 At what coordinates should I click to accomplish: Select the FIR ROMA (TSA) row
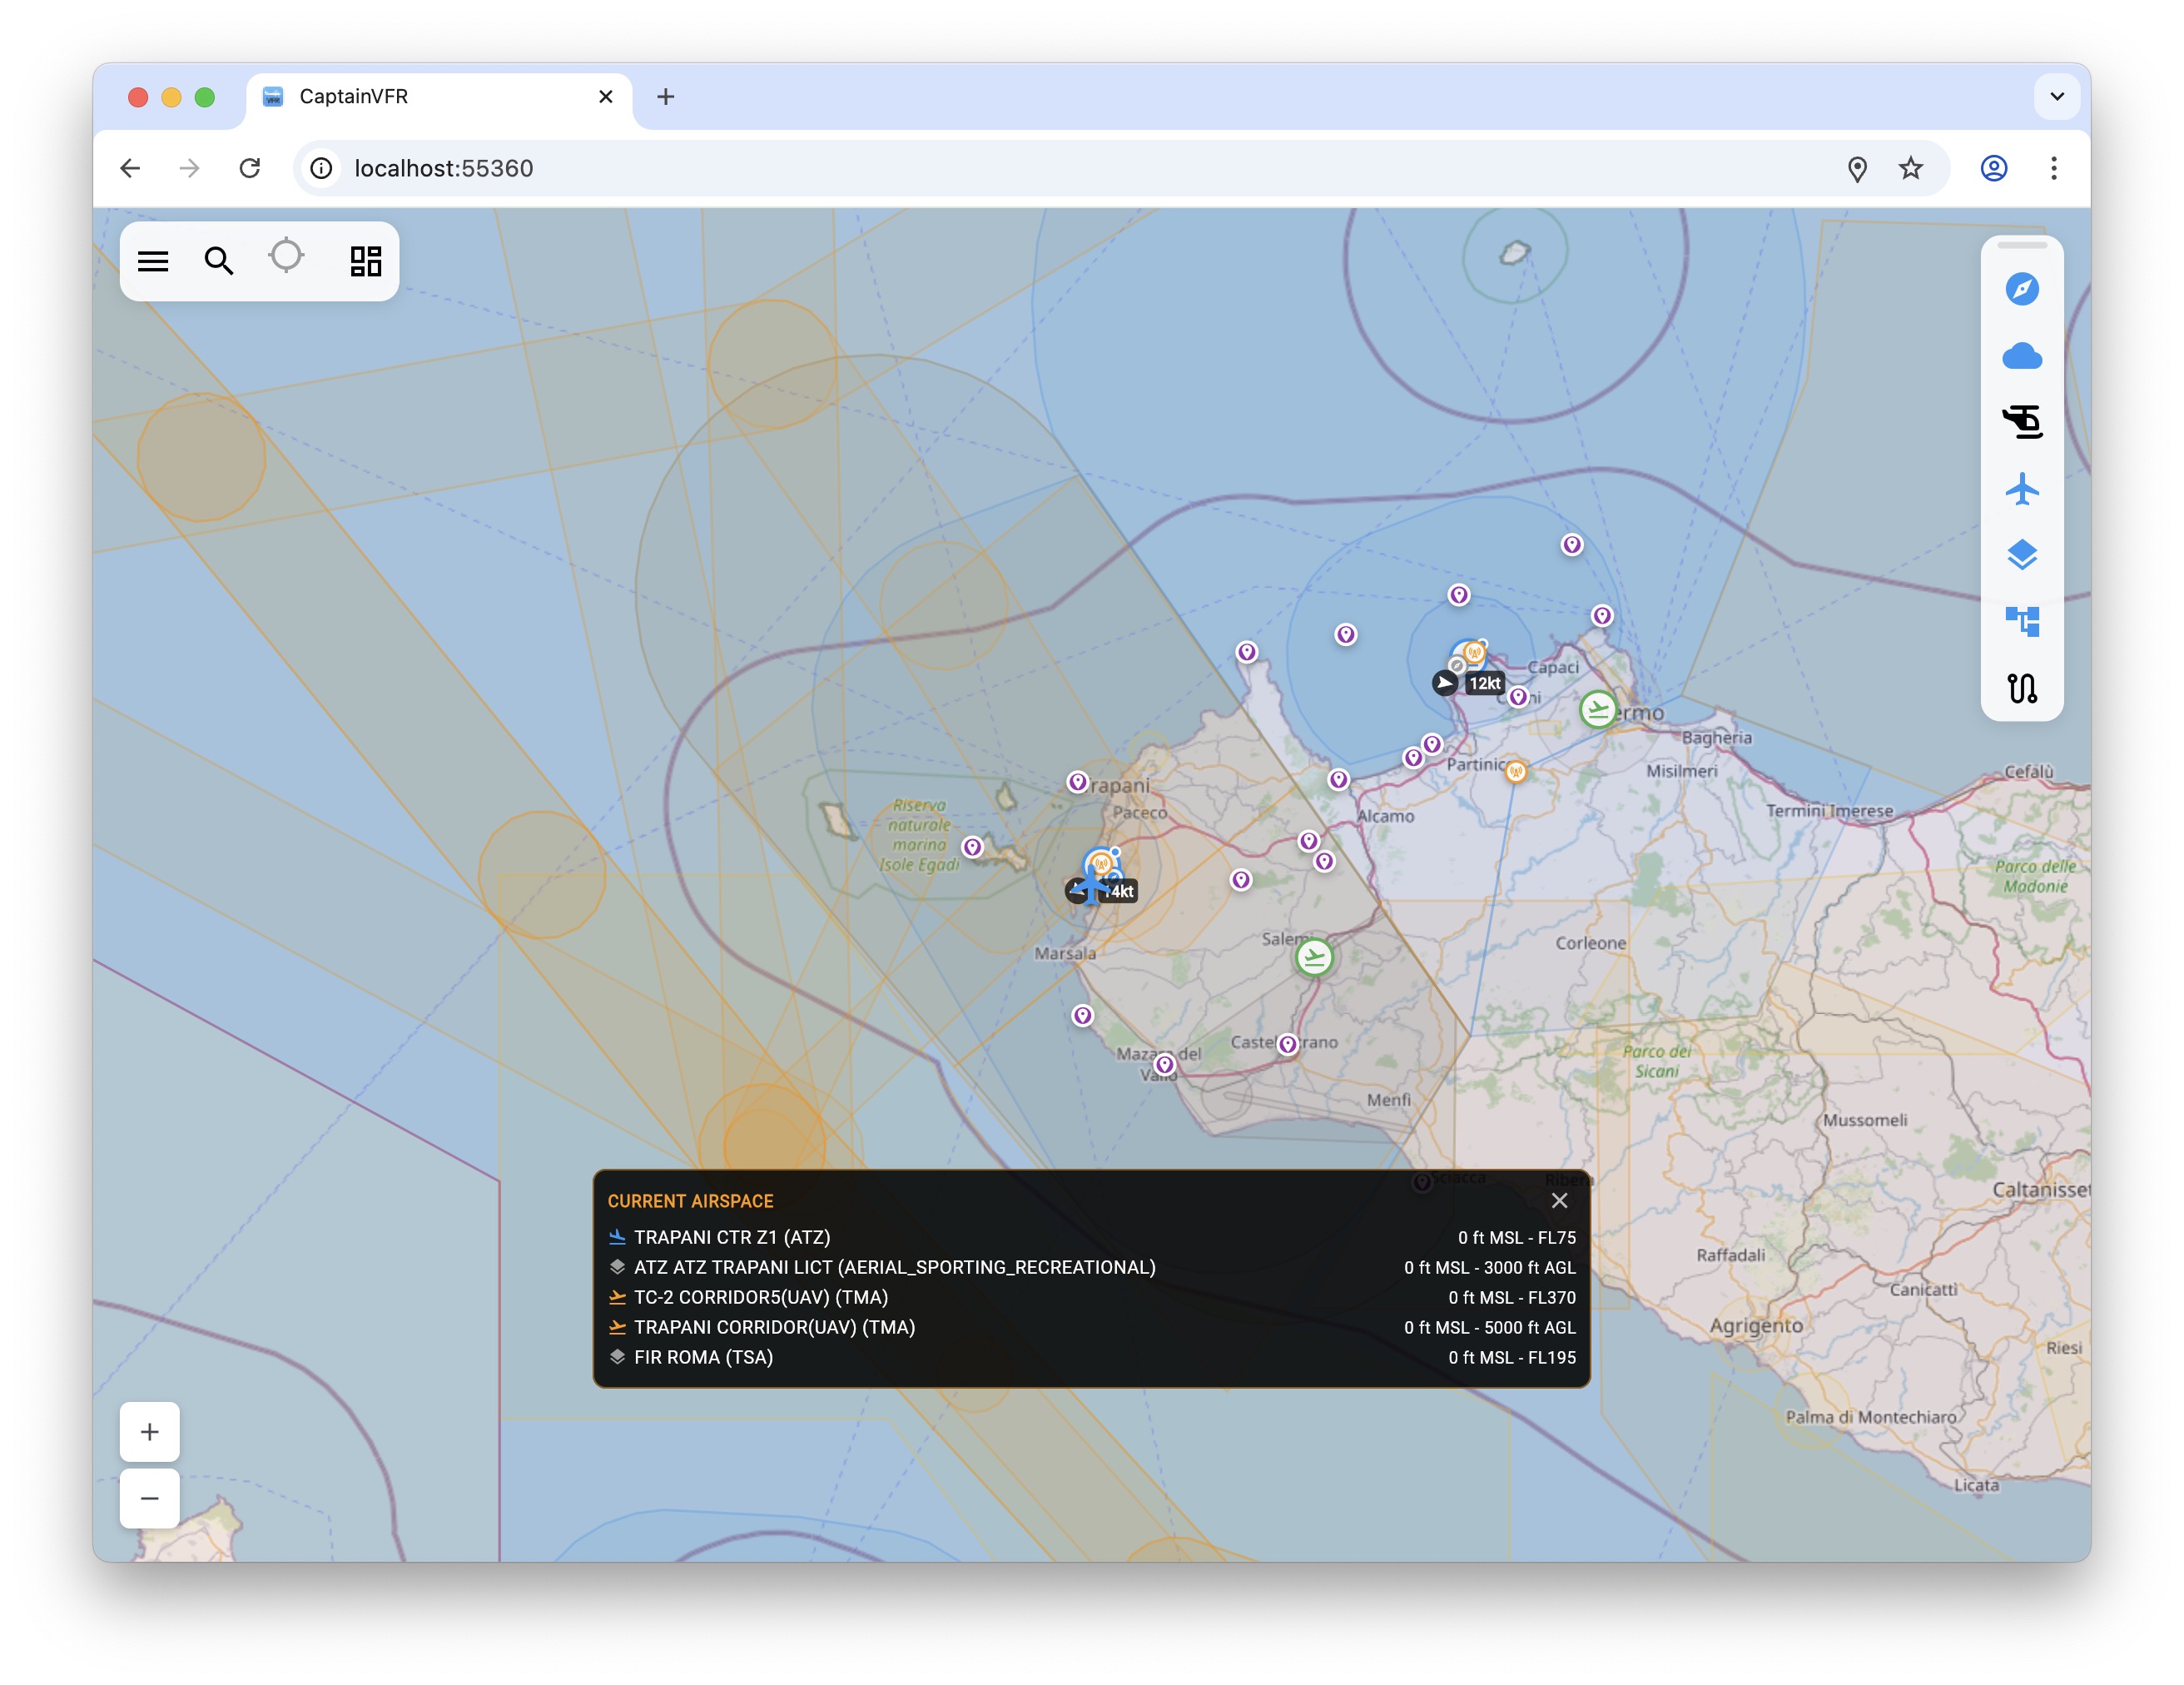point(1091,1357)
